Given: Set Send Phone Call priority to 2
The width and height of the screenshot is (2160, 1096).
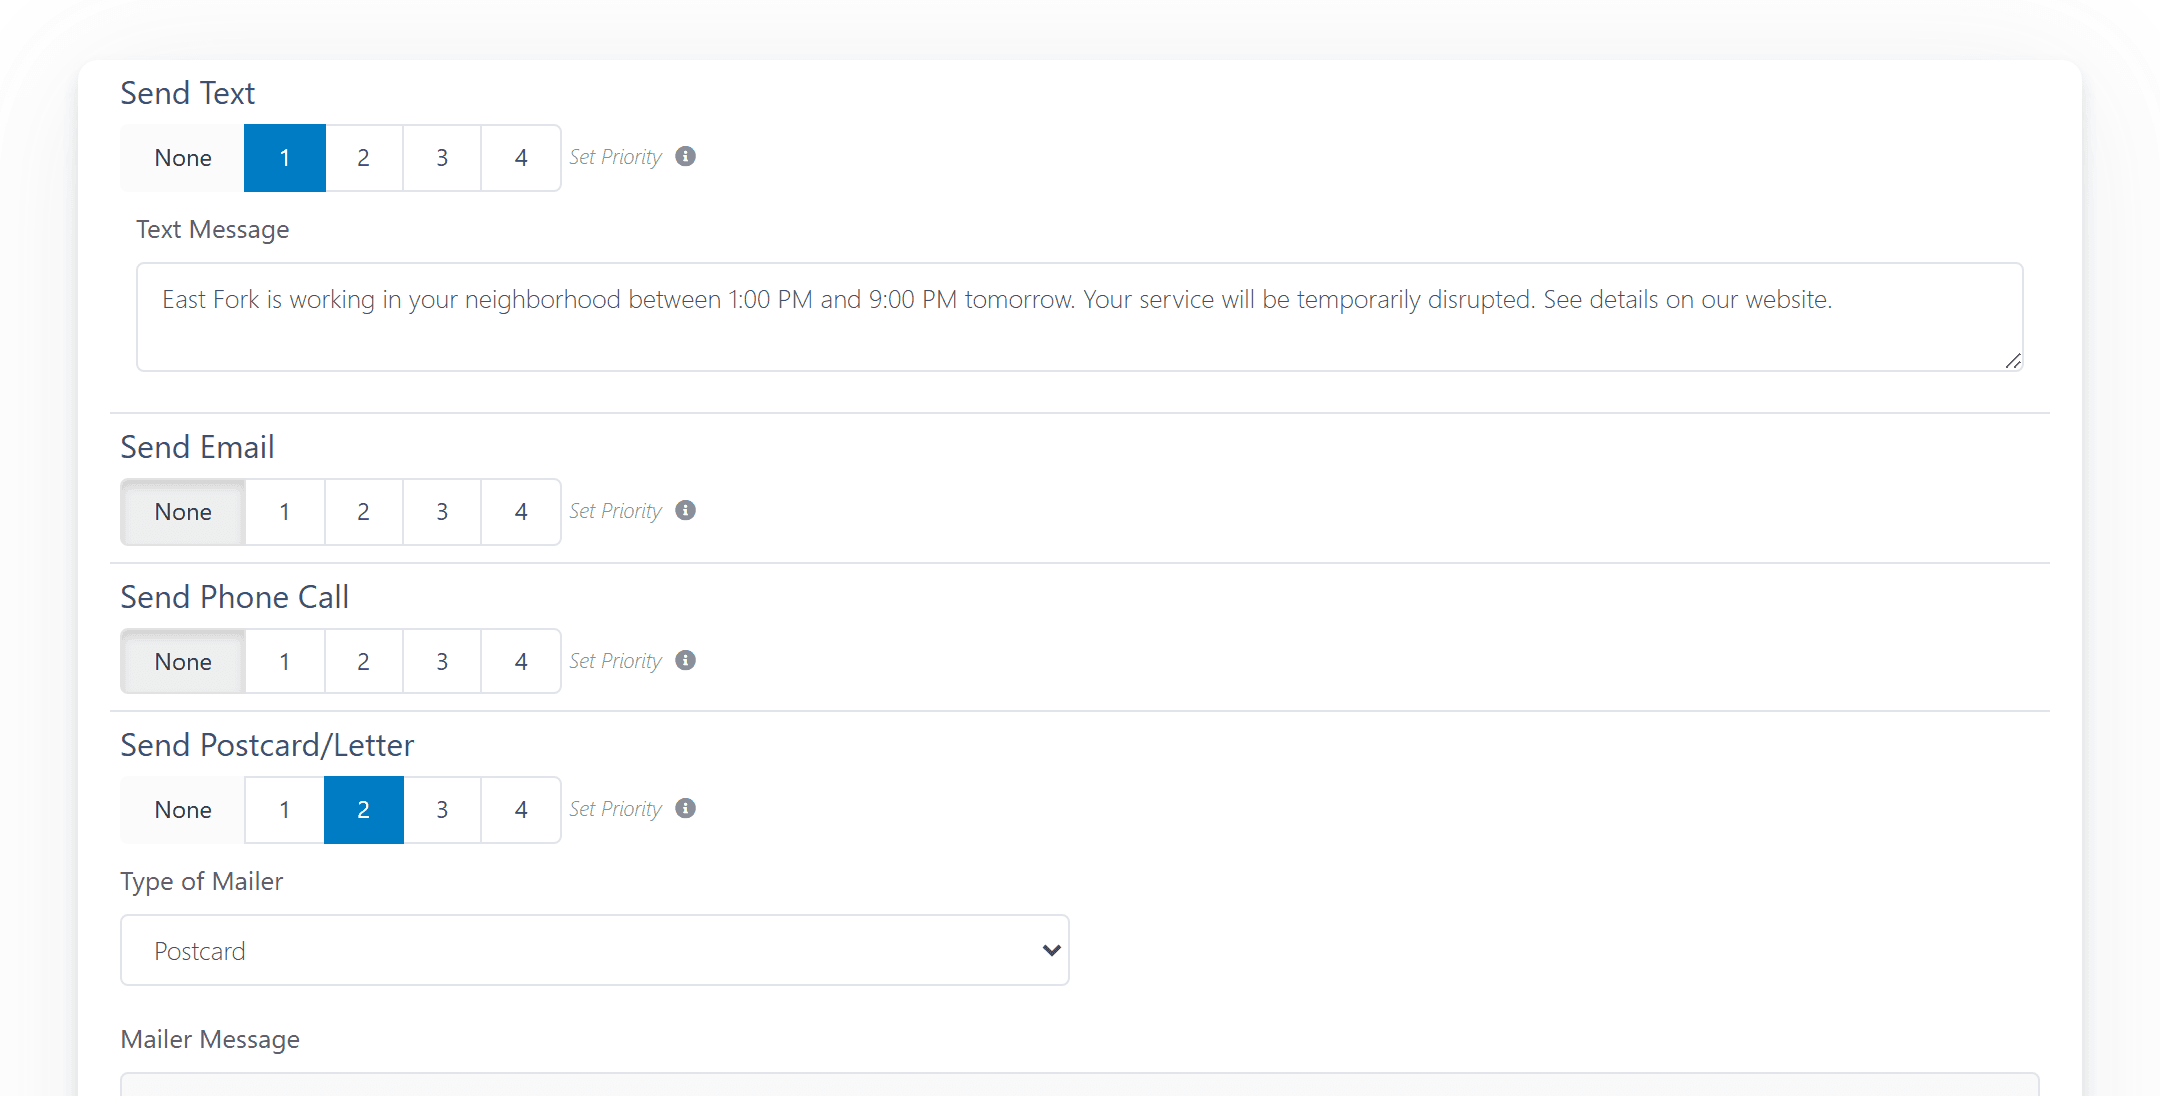Looking at the screenshot, I should click(363, 662).
